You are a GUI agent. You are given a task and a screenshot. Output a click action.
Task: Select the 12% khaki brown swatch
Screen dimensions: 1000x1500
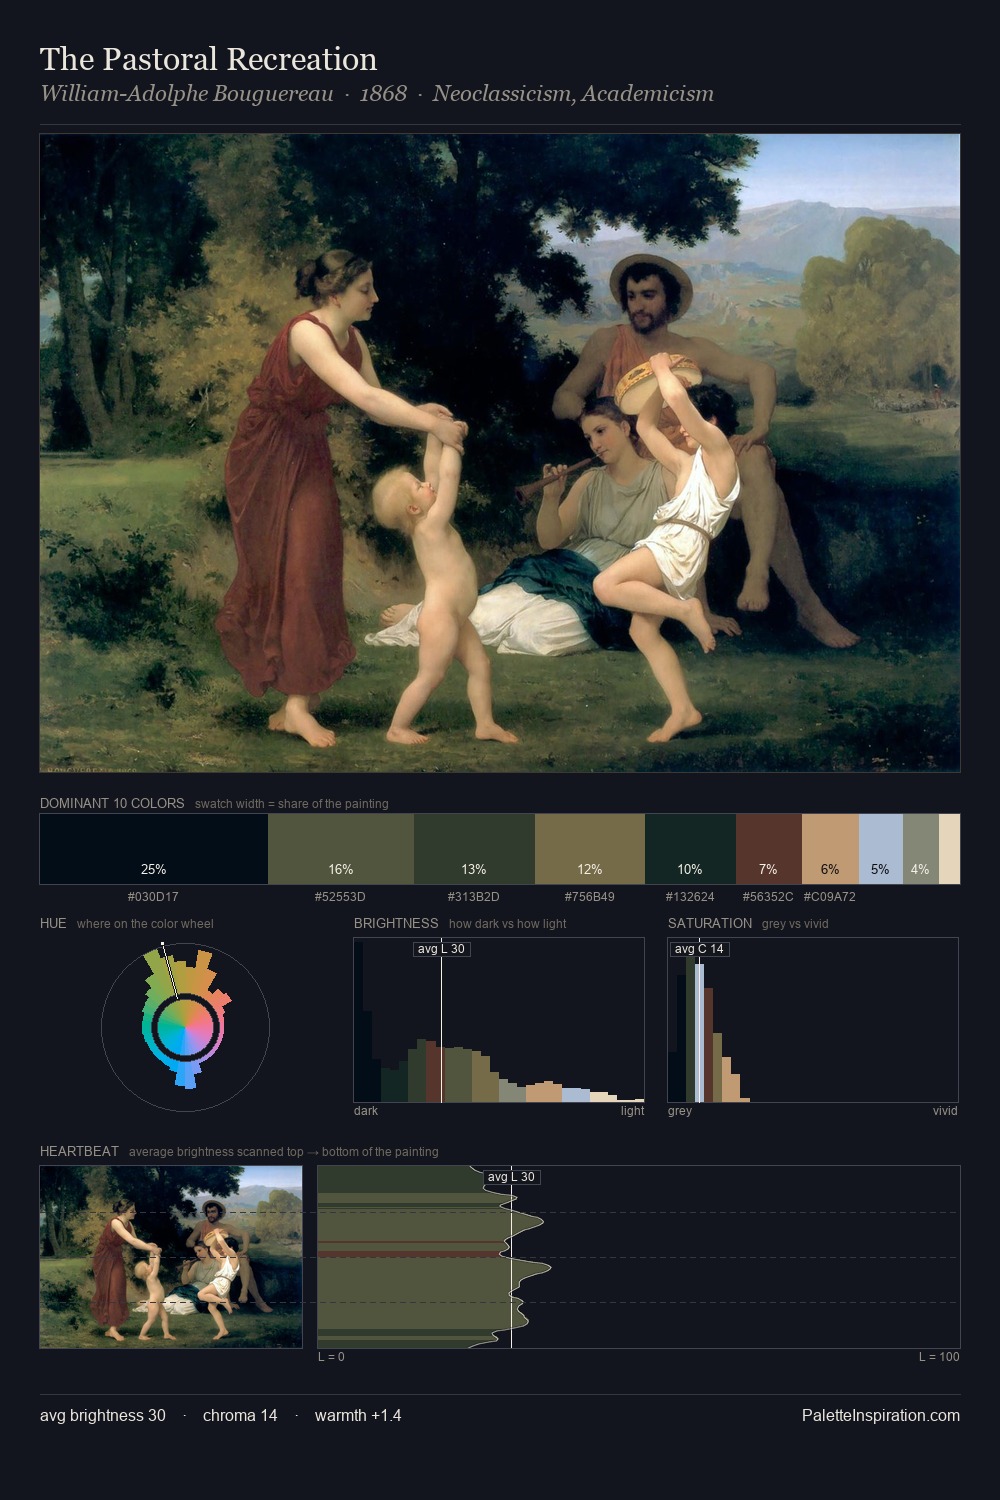coord(590,849)
